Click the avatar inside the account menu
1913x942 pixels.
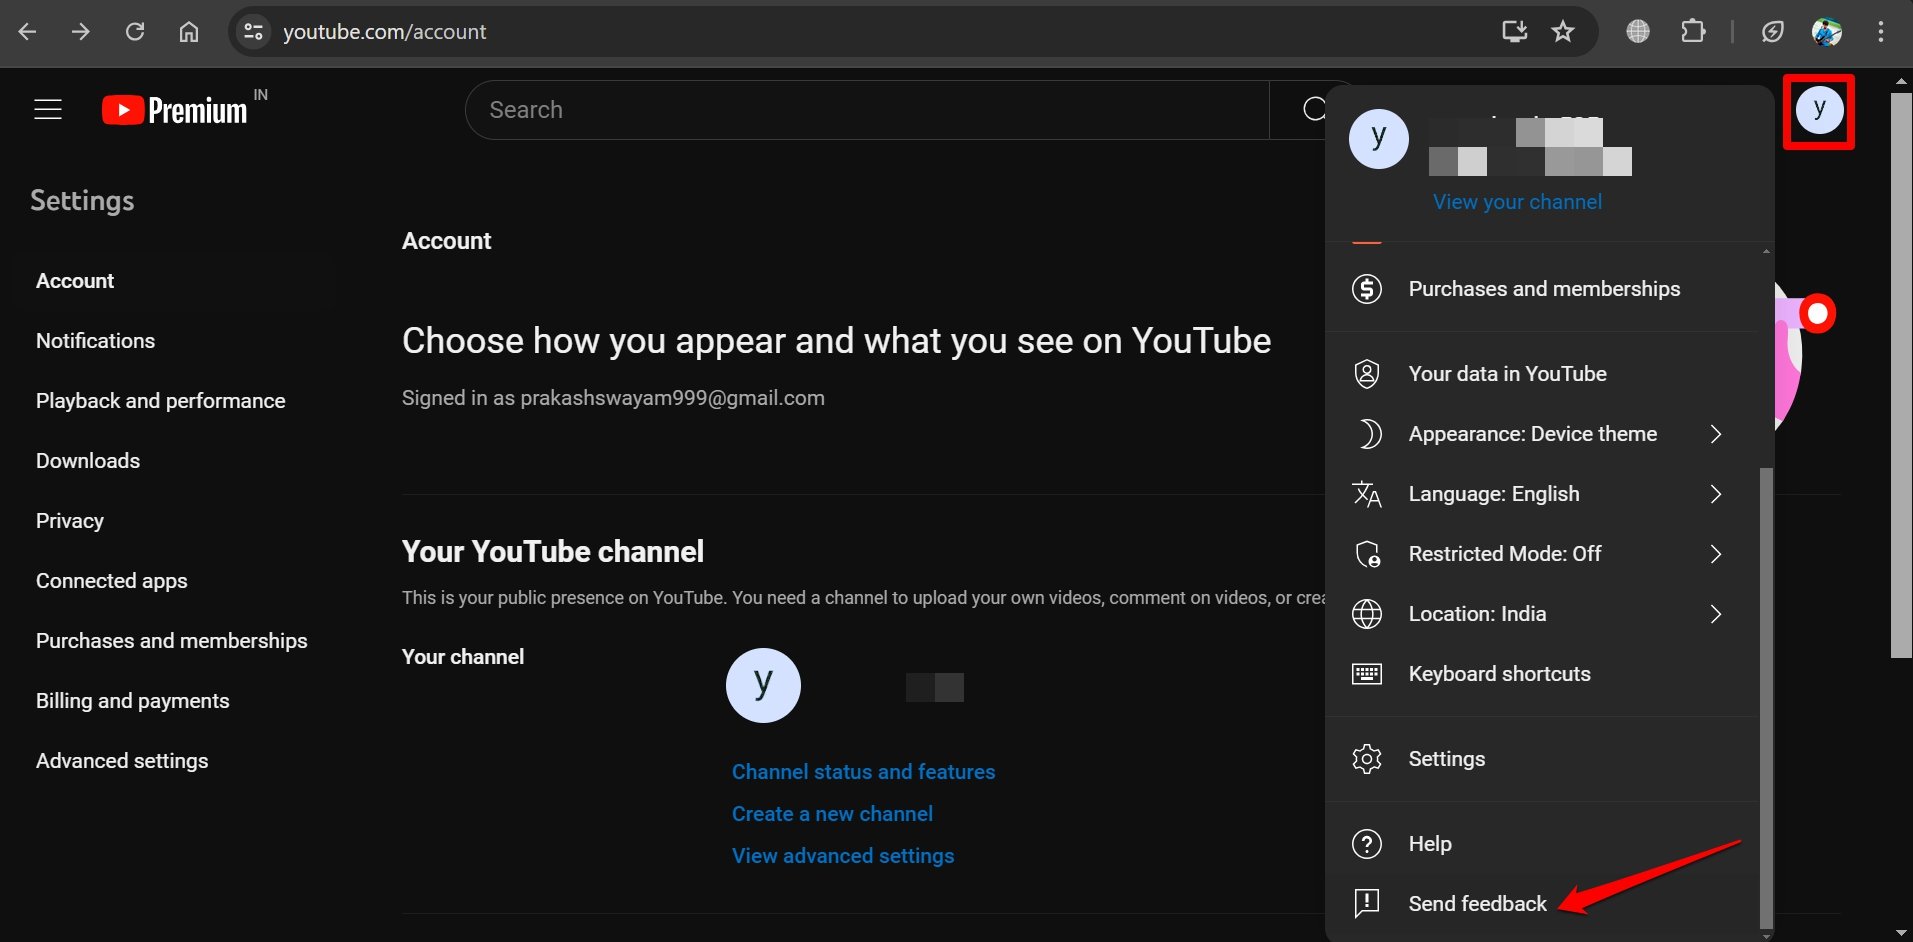(x=1379, y=138)
